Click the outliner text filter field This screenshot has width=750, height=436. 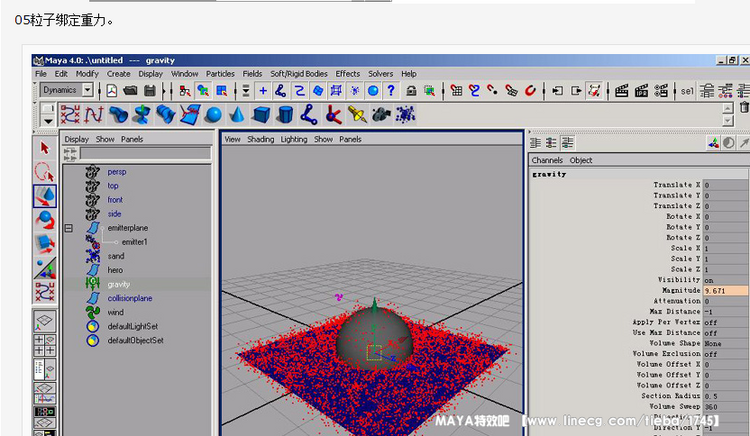[145, 153]
